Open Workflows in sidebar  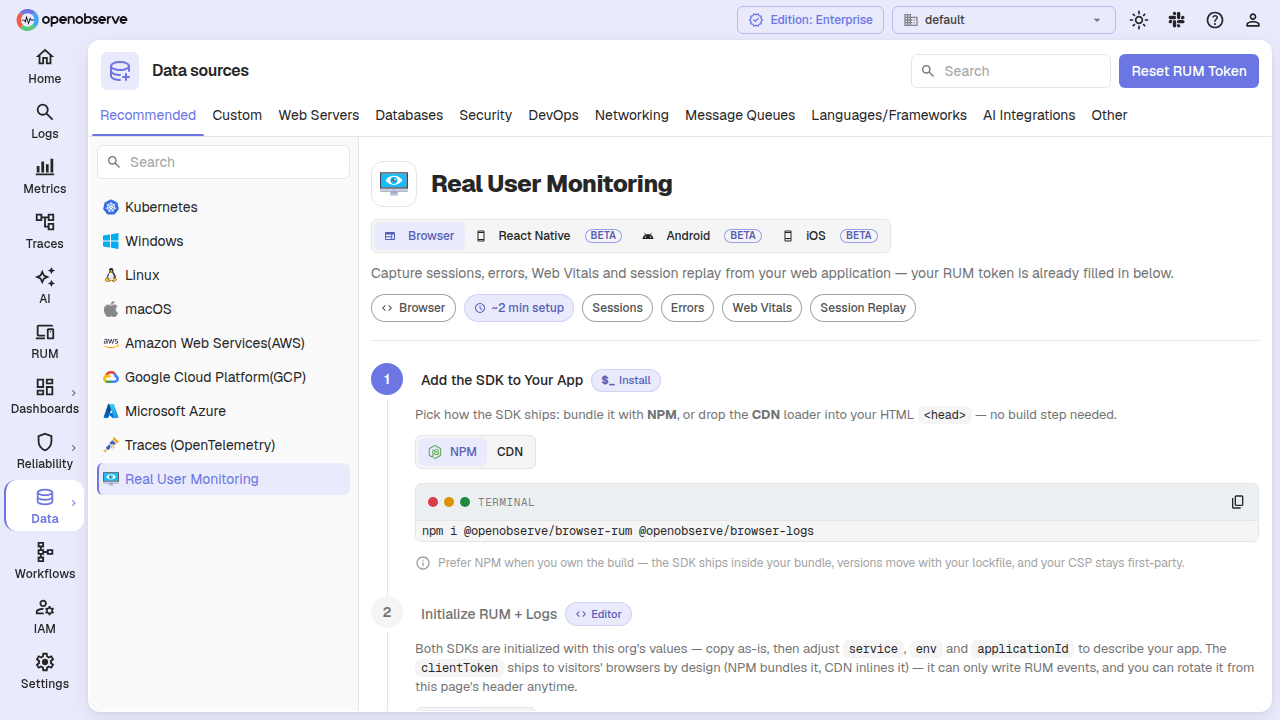(x=44, y=562)
